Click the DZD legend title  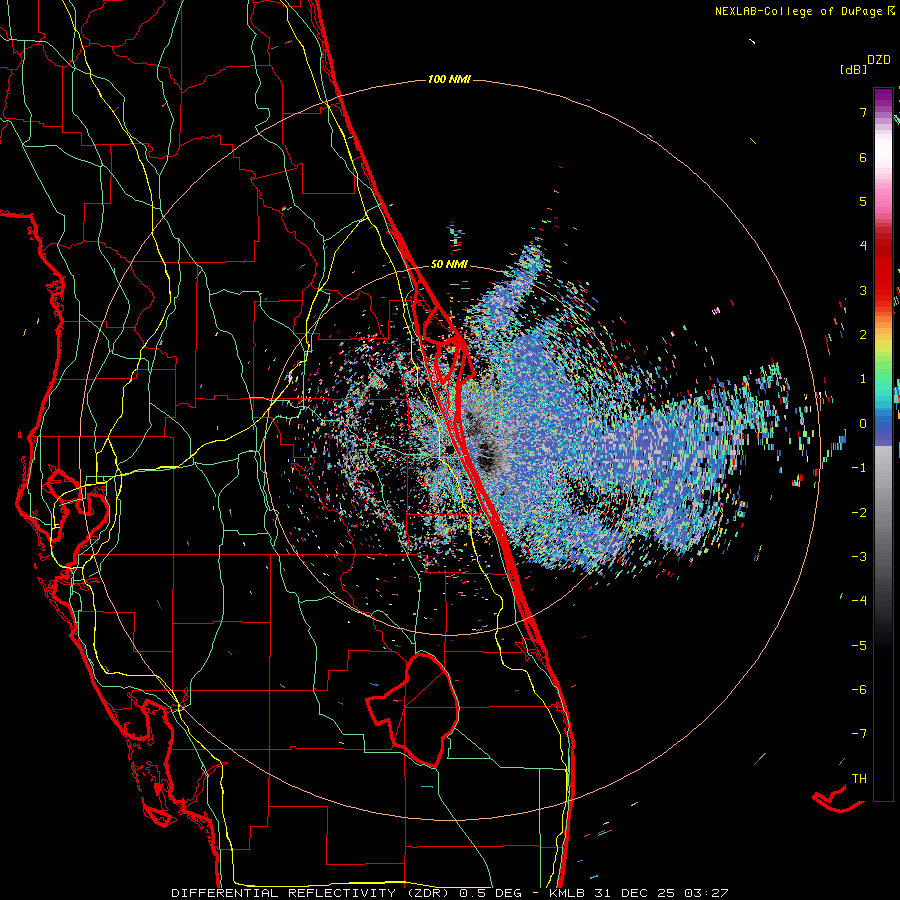879,60
